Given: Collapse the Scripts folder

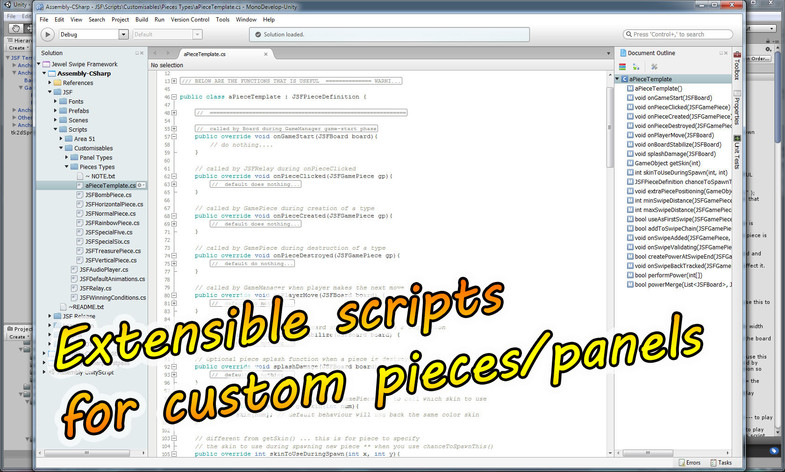Looking at the screenshot, I should tap(56, 129).
